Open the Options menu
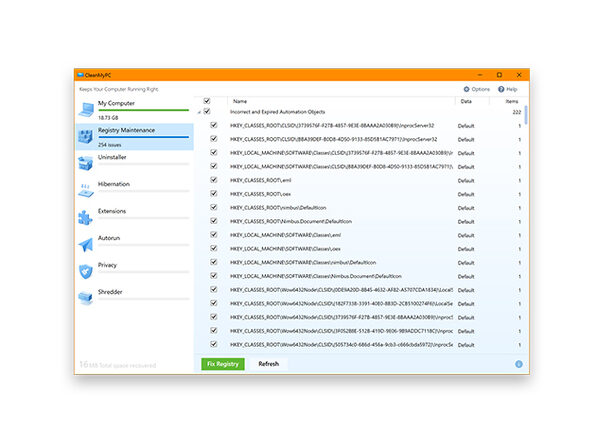The image size is (596, 447). tap(477, 89)
